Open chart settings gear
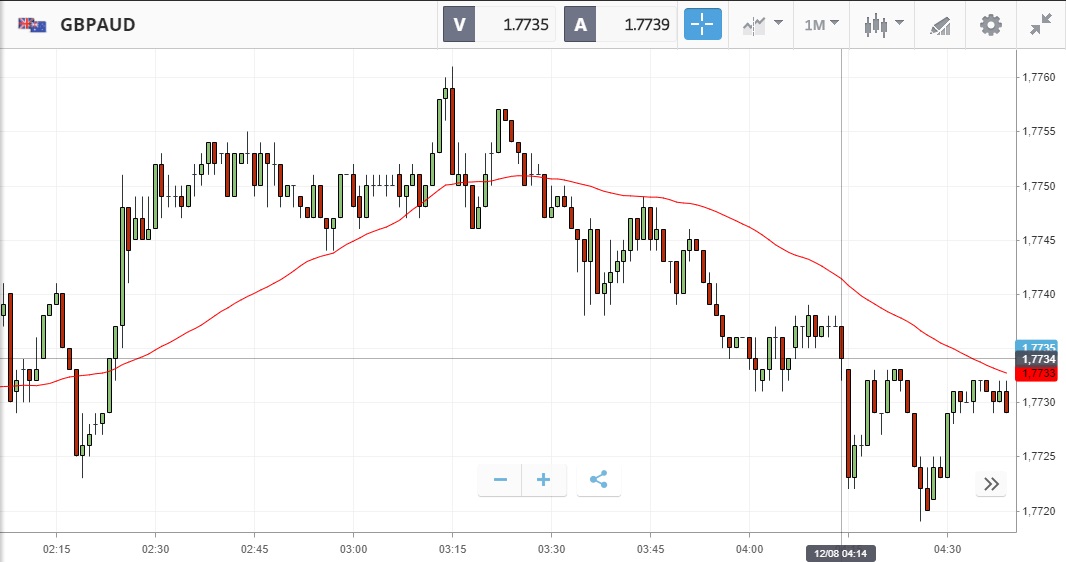The image size is (1066, 562). [990, 25]
